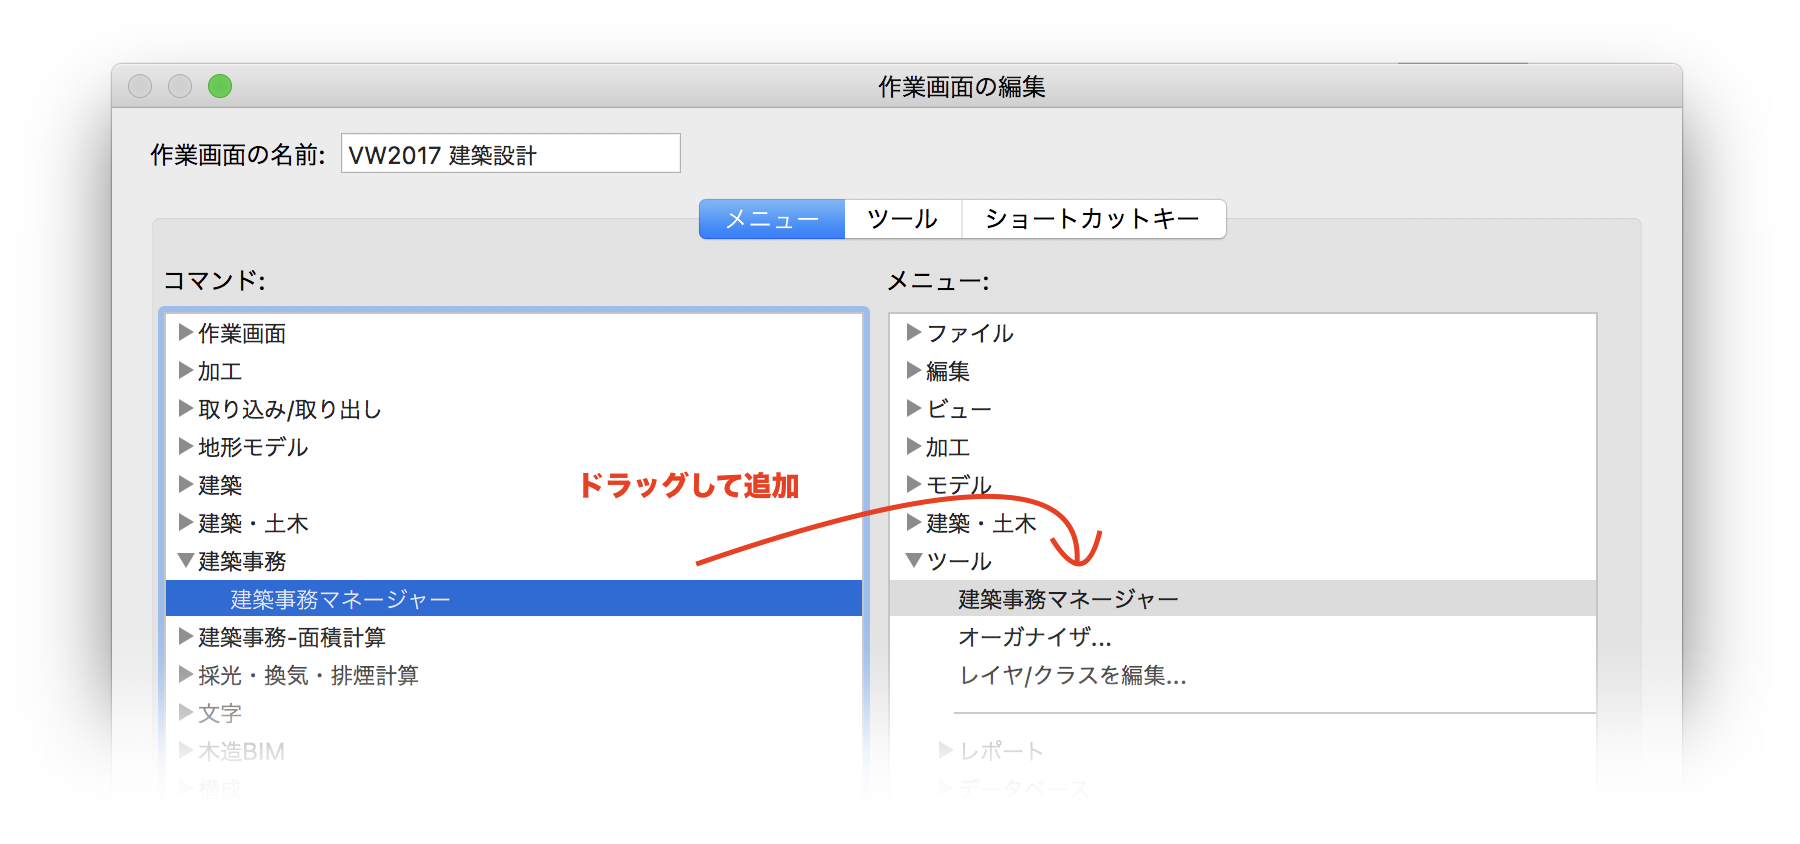Click ファイル text in the menu list

[970, 333]
